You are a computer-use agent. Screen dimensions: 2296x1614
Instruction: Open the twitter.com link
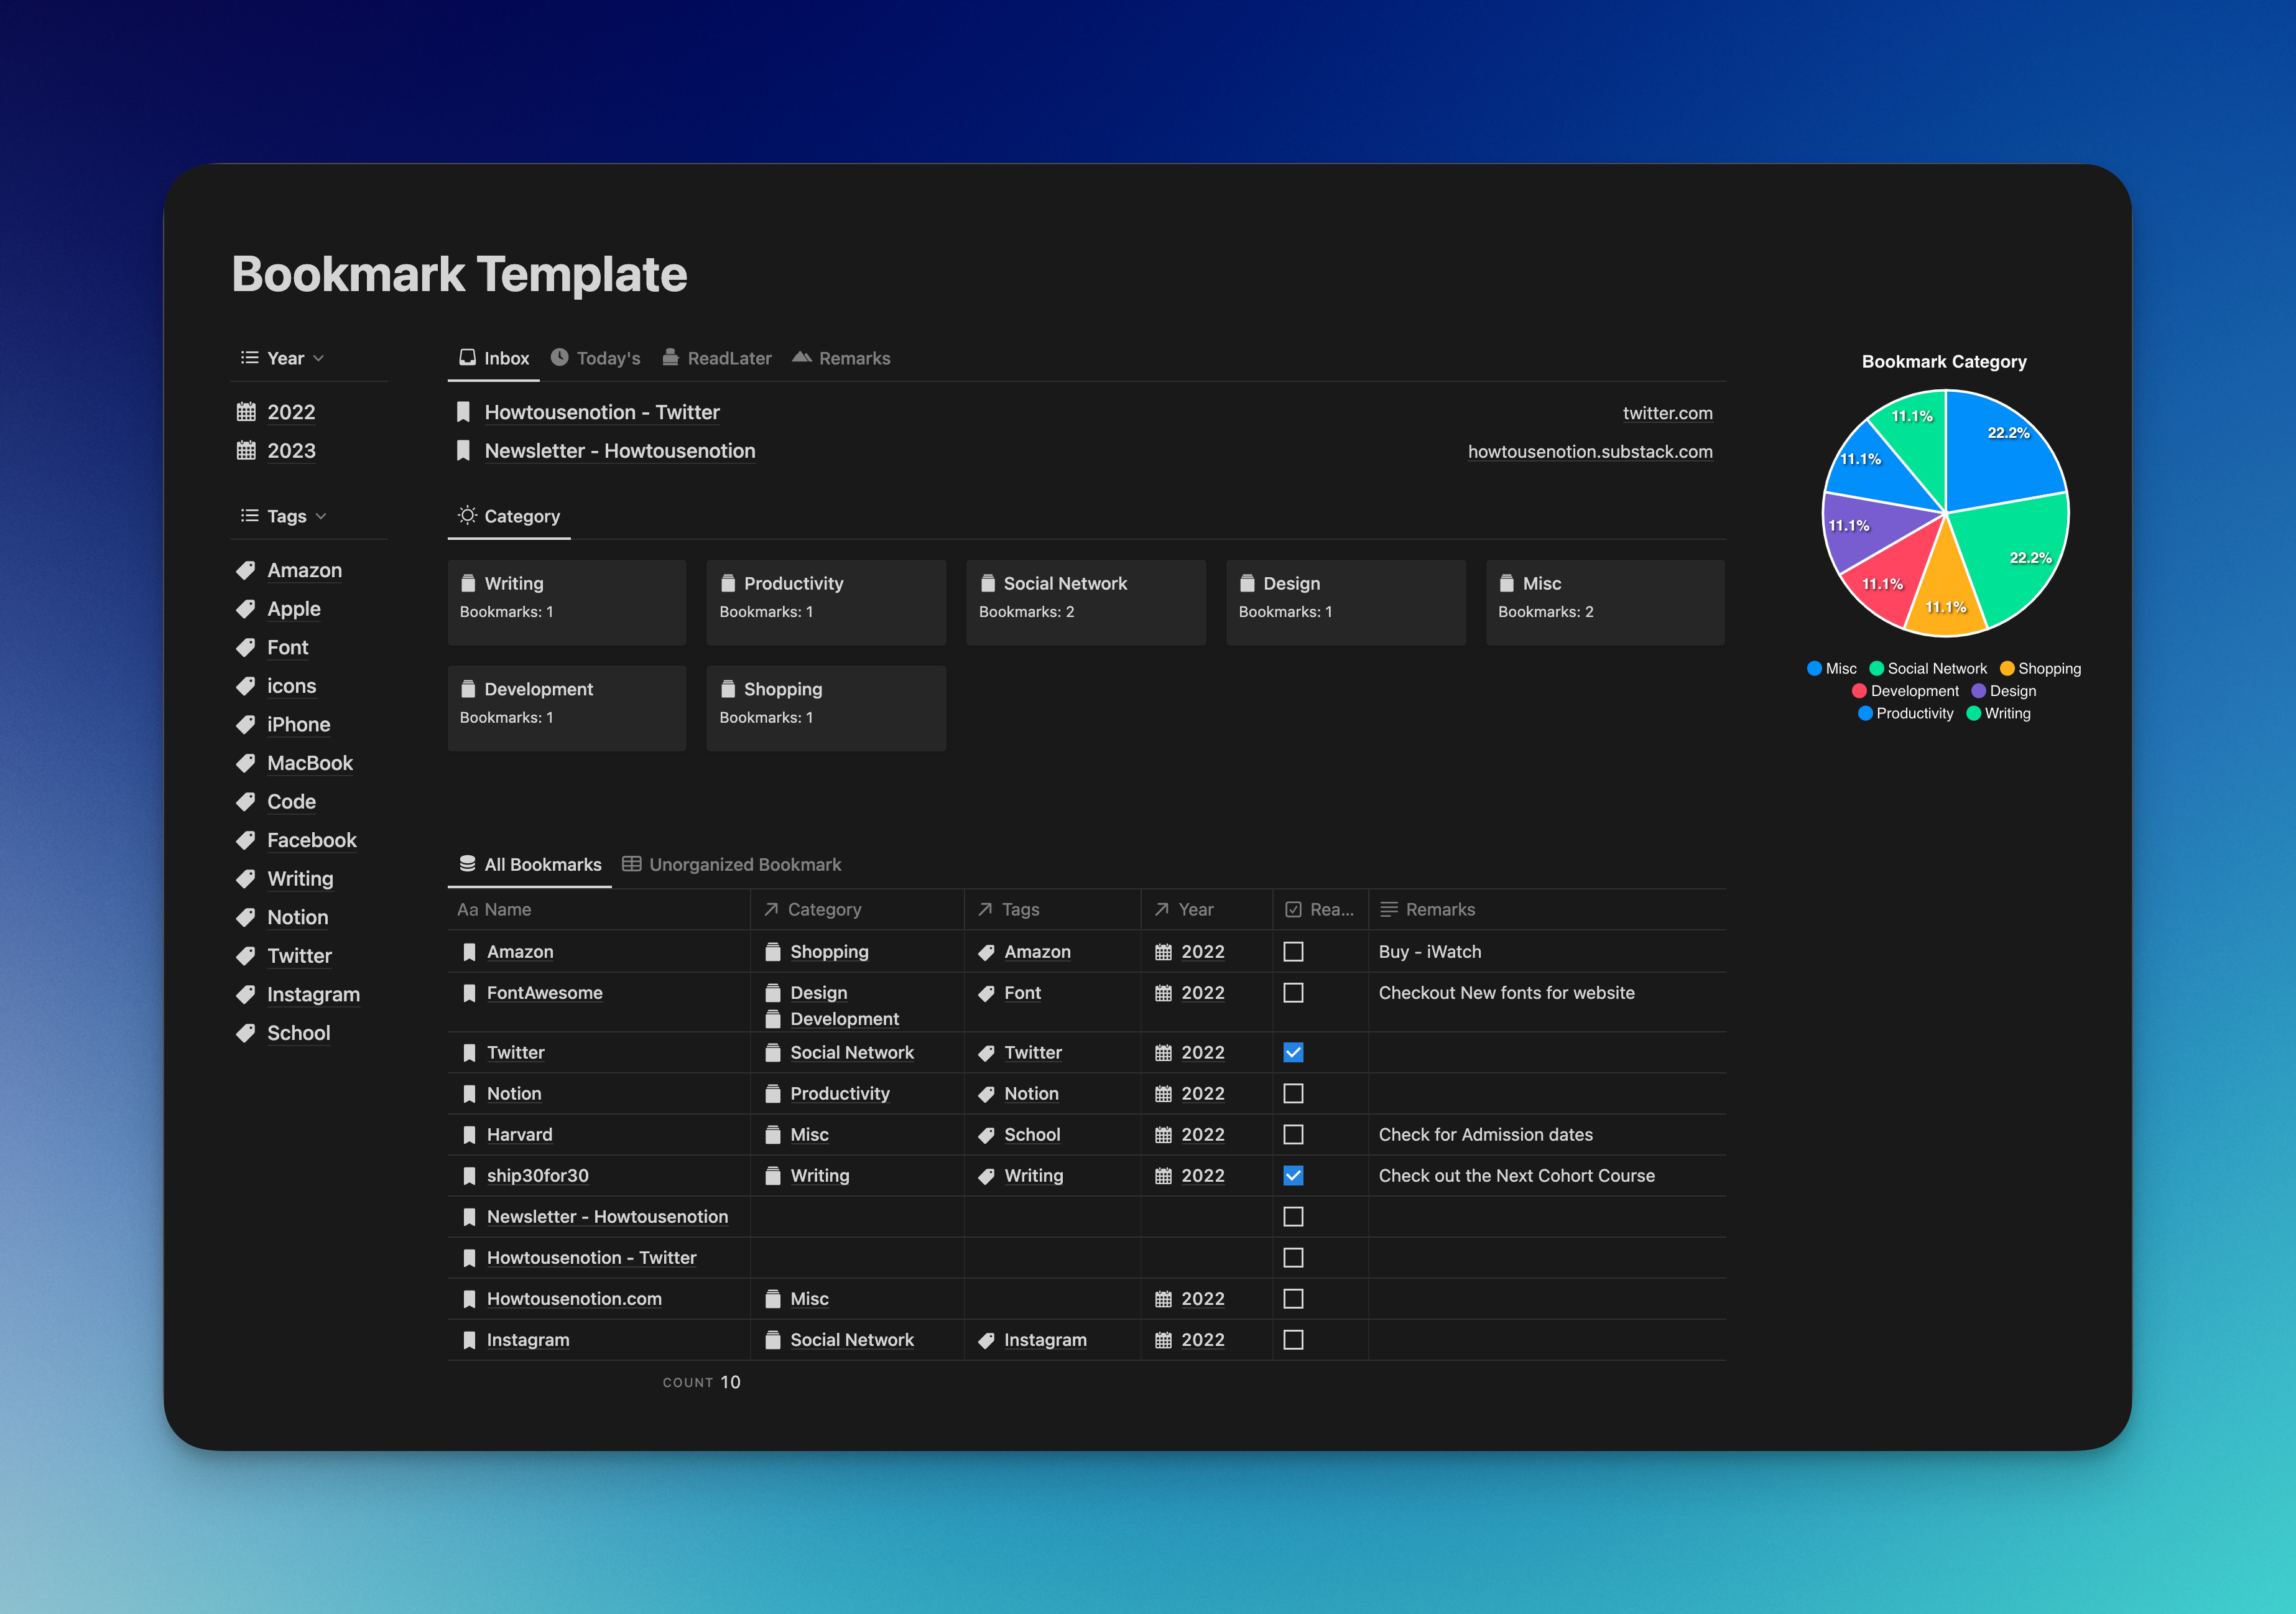click(1667, 413)
